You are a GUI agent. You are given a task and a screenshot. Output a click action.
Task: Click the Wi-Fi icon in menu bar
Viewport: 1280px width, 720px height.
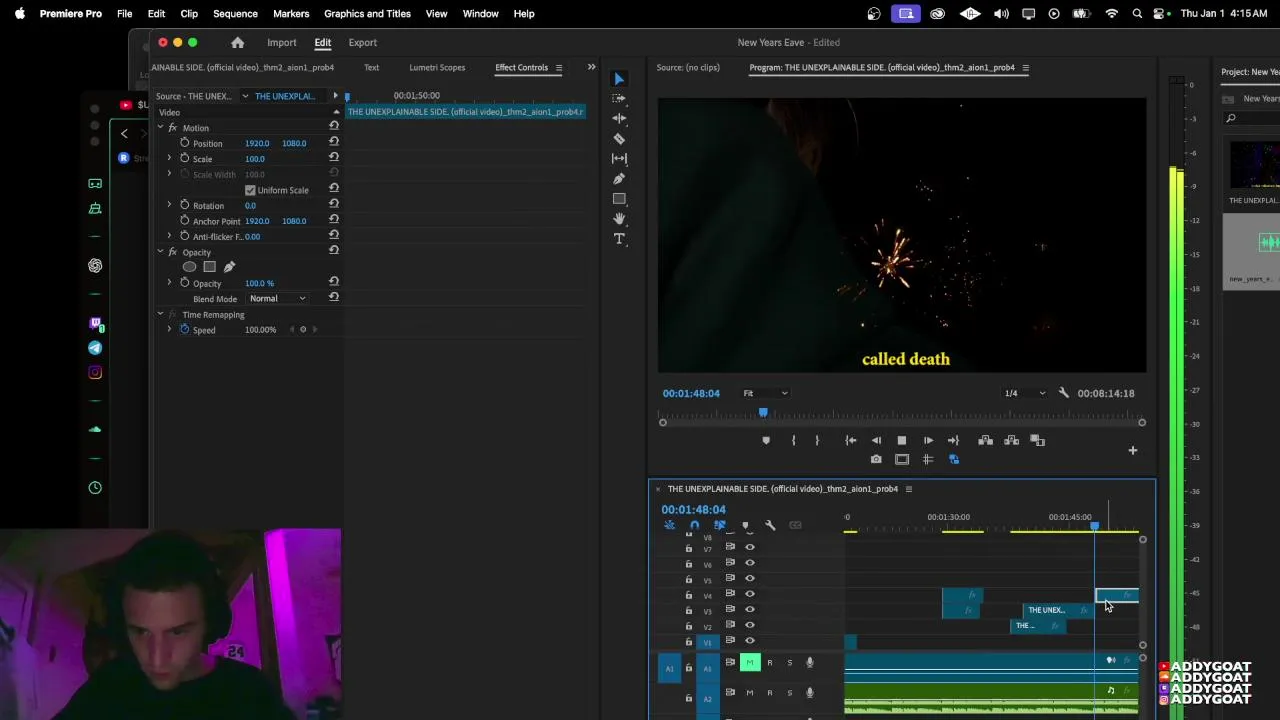click(1111, 14)
